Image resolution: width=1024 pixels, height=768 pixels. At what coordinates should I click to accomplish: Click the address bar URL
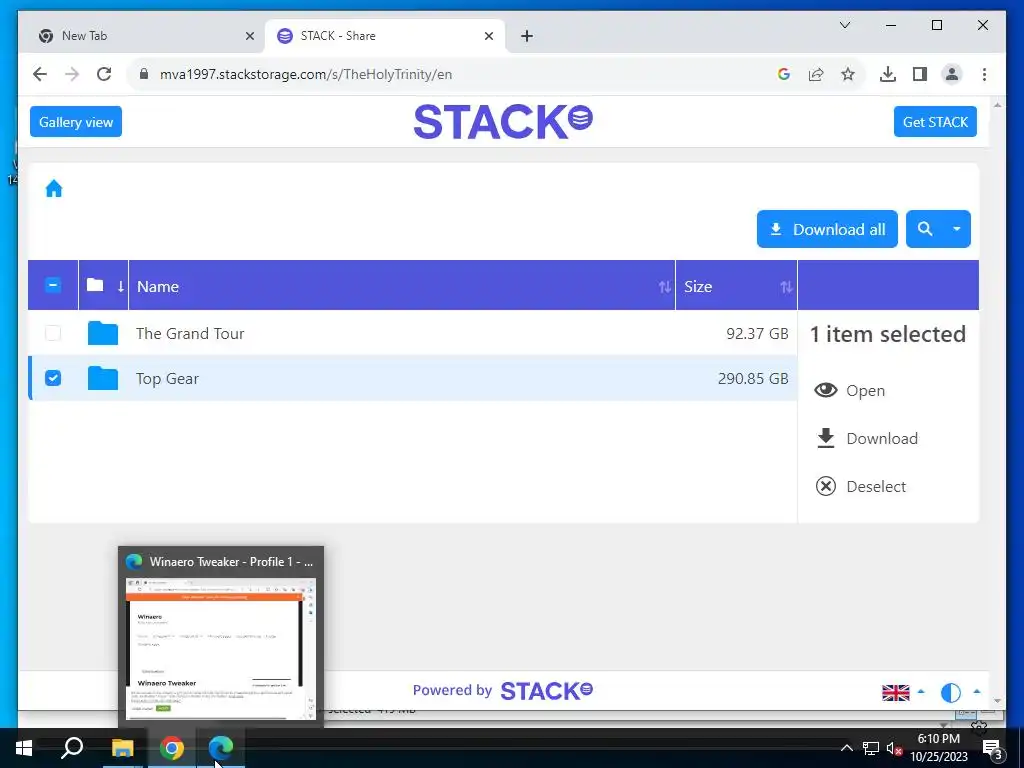click(306, 74)
